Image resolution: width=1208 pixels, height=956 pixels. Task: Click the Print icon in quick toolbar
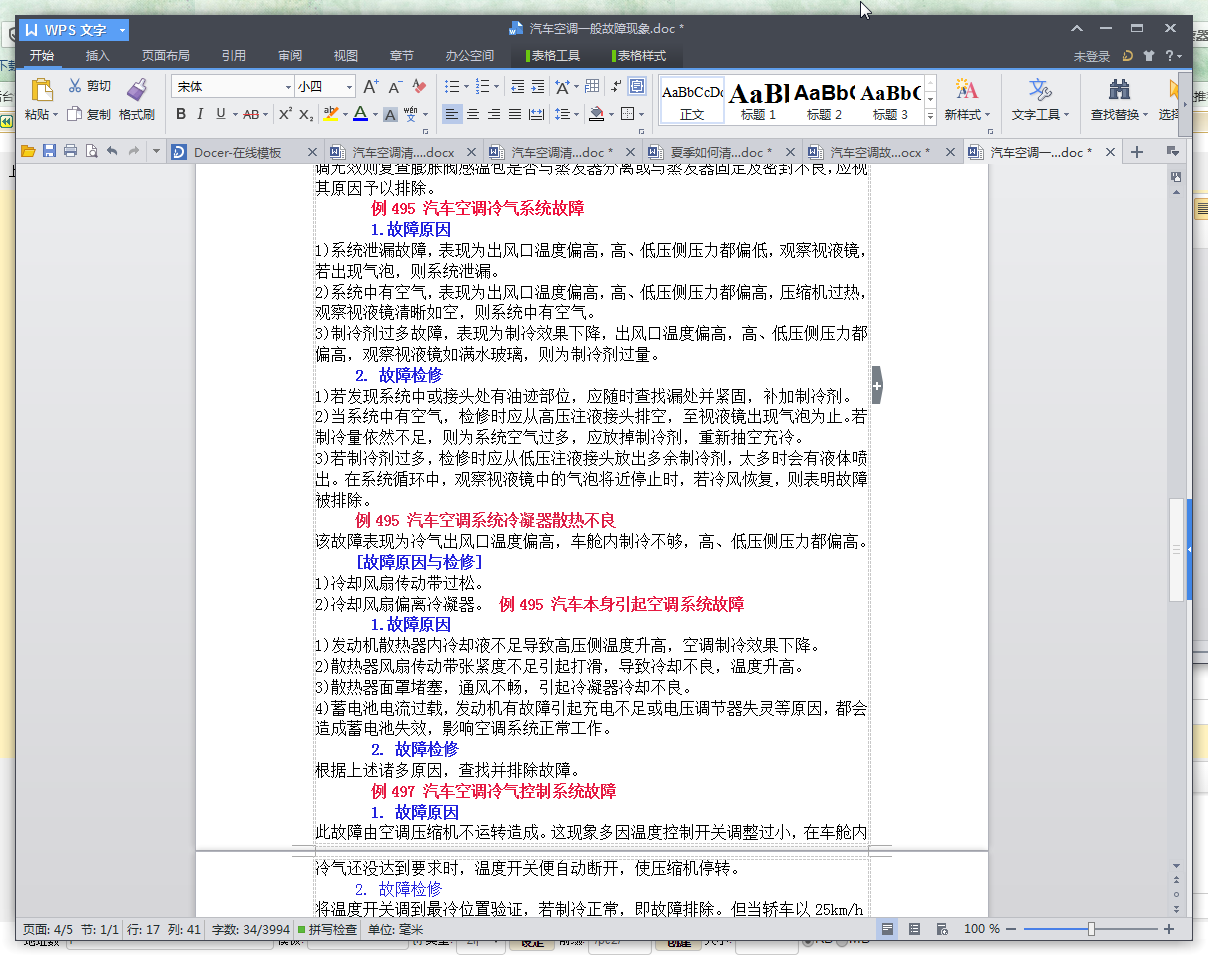pyautogui.click(x=70, y=152)
